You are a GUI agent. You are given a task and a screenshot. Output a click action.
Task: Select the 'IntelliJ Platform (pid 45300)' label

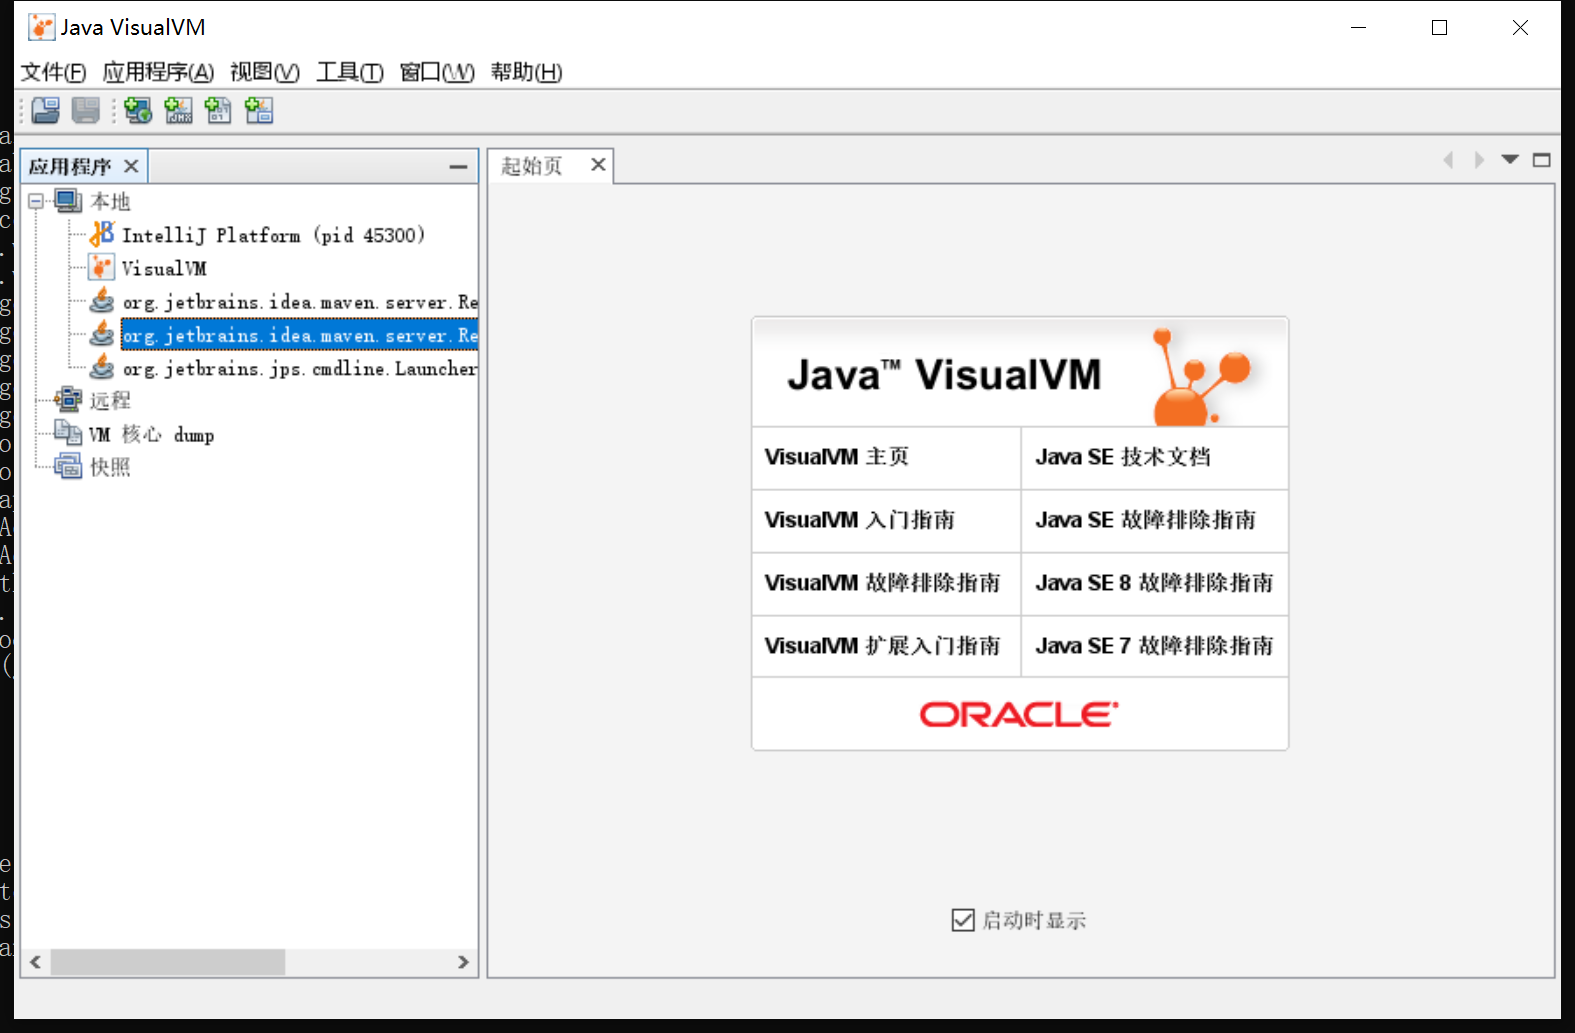273,235
